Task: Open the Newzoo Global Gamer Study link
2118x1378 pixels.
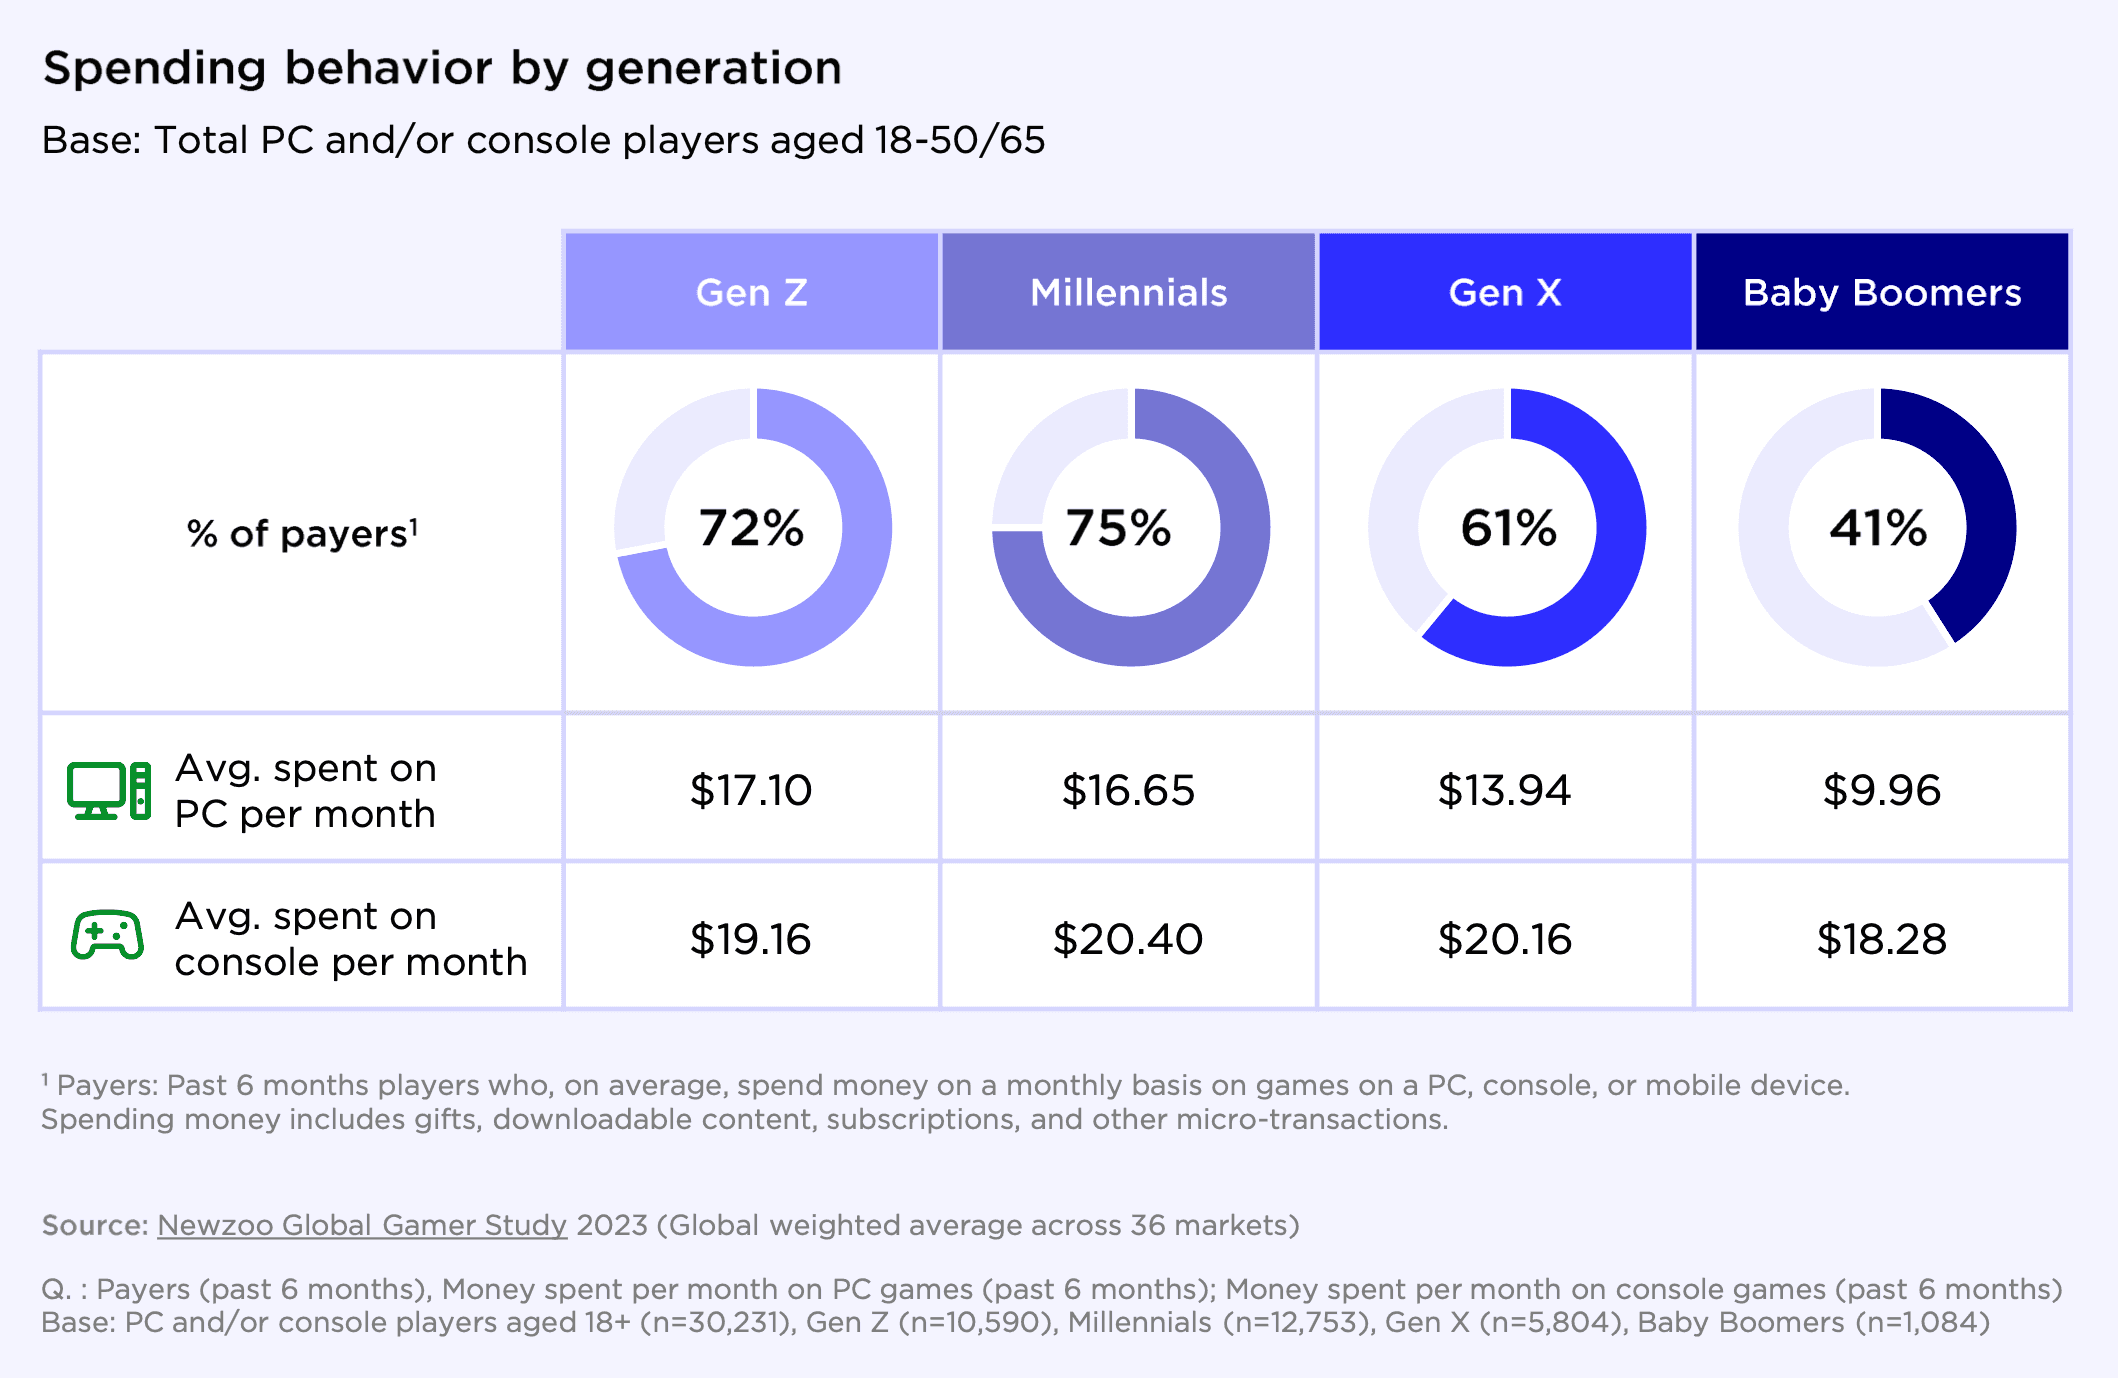Action: [x=362, y=1225]
